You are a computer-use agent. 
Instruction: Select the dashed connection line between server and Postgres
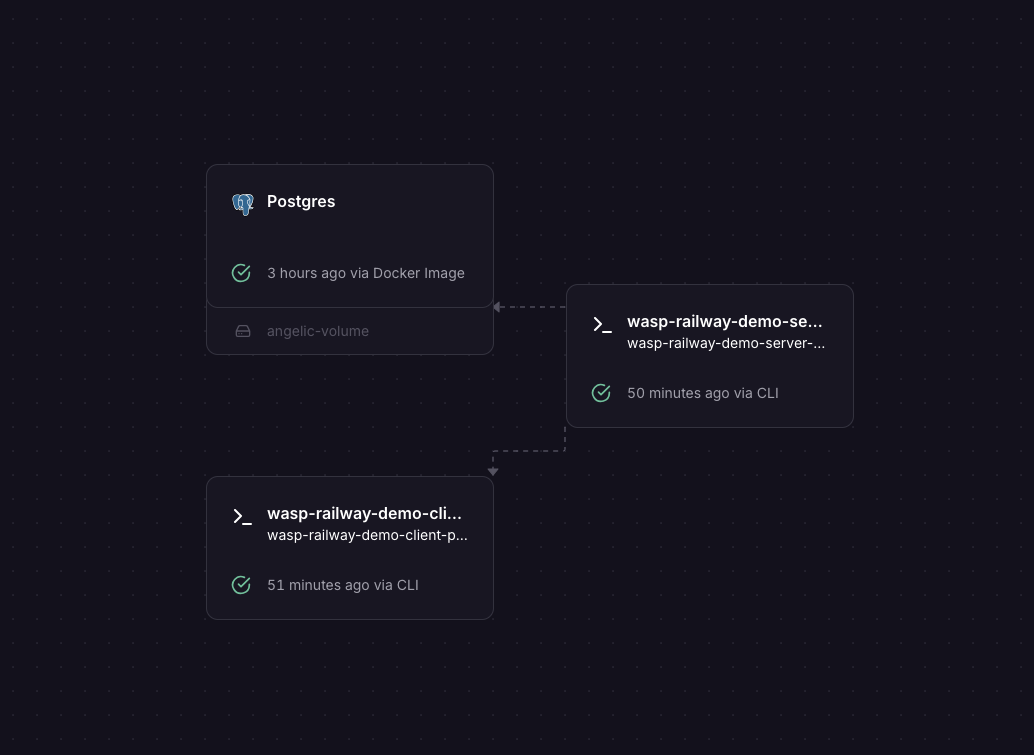535,307
